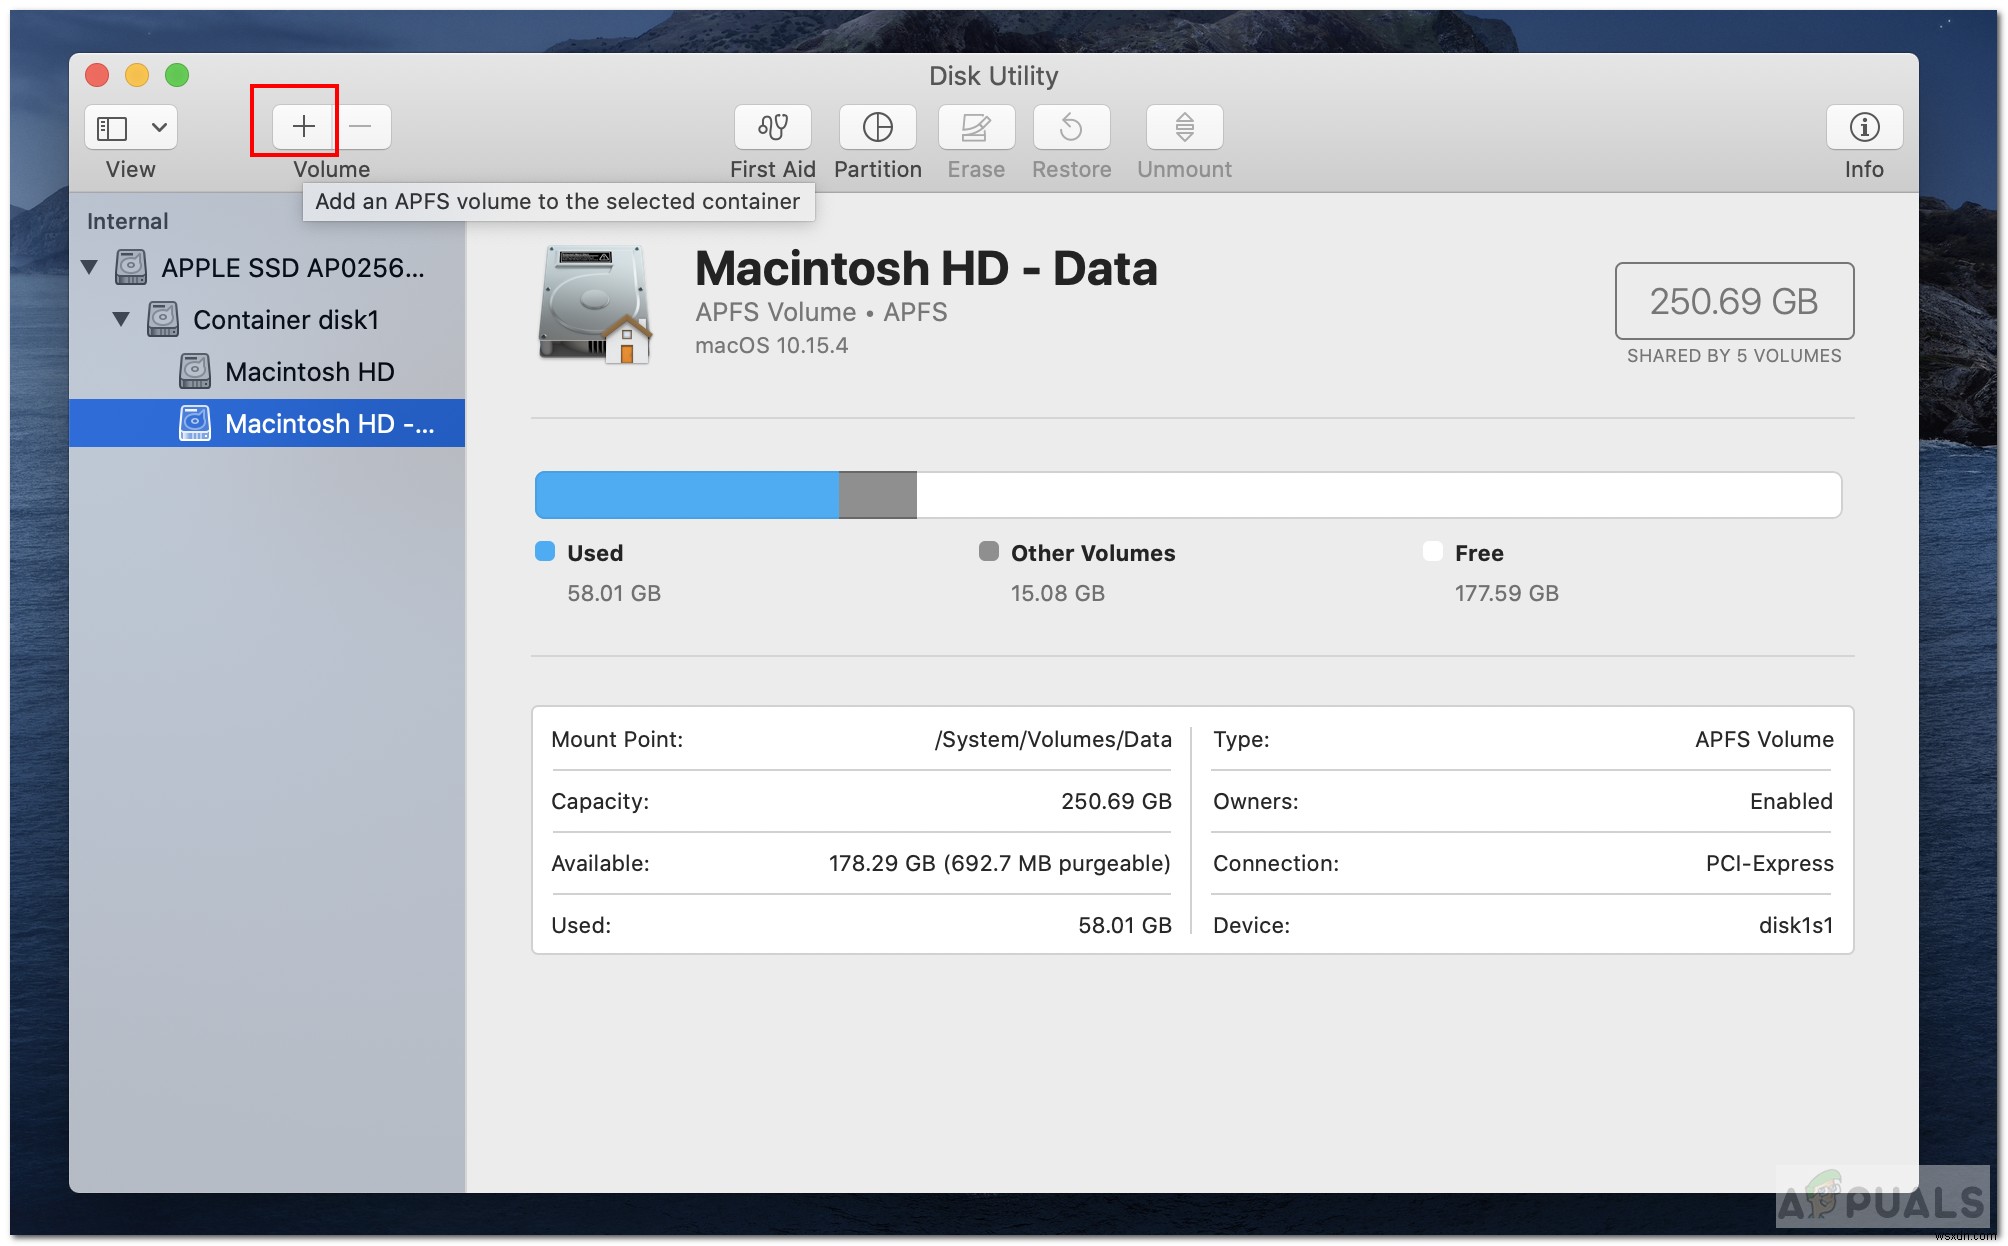Unmount the selected volume
2008x1246 pixels.
point(1183,127)
